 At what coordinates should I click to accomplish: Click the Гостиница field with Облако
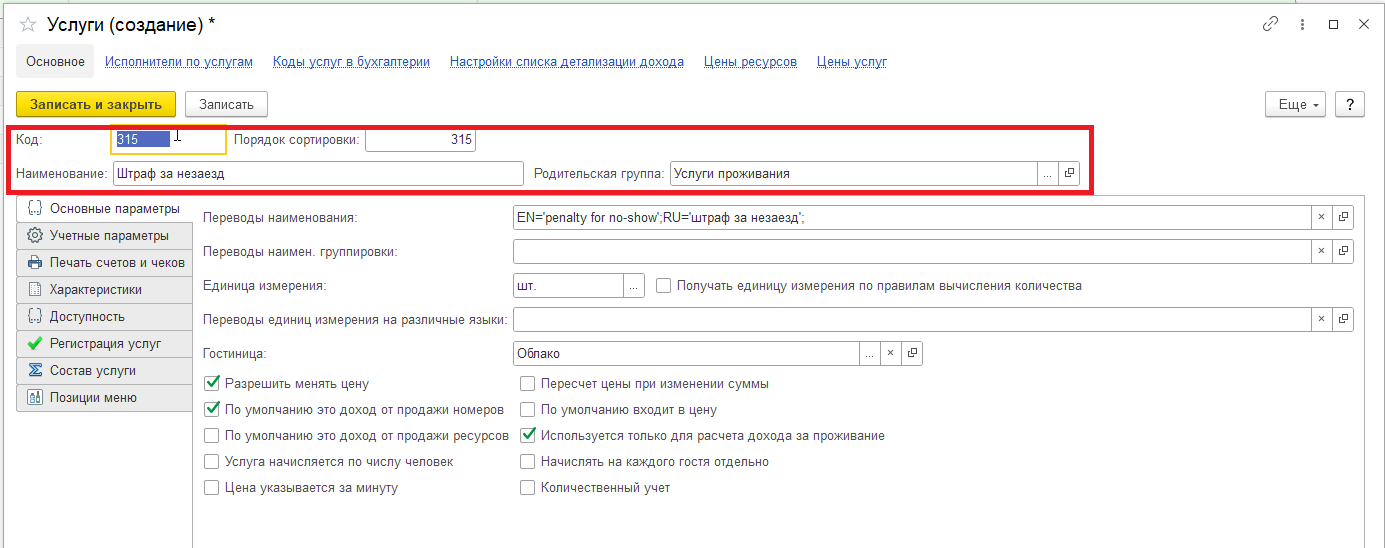pos(686,353)
